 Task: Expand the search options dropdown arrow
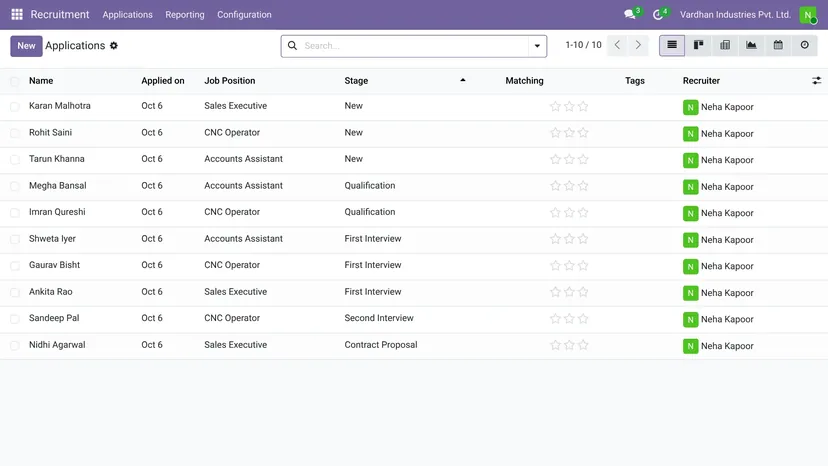pyautogui.click(x=537, y=46)
